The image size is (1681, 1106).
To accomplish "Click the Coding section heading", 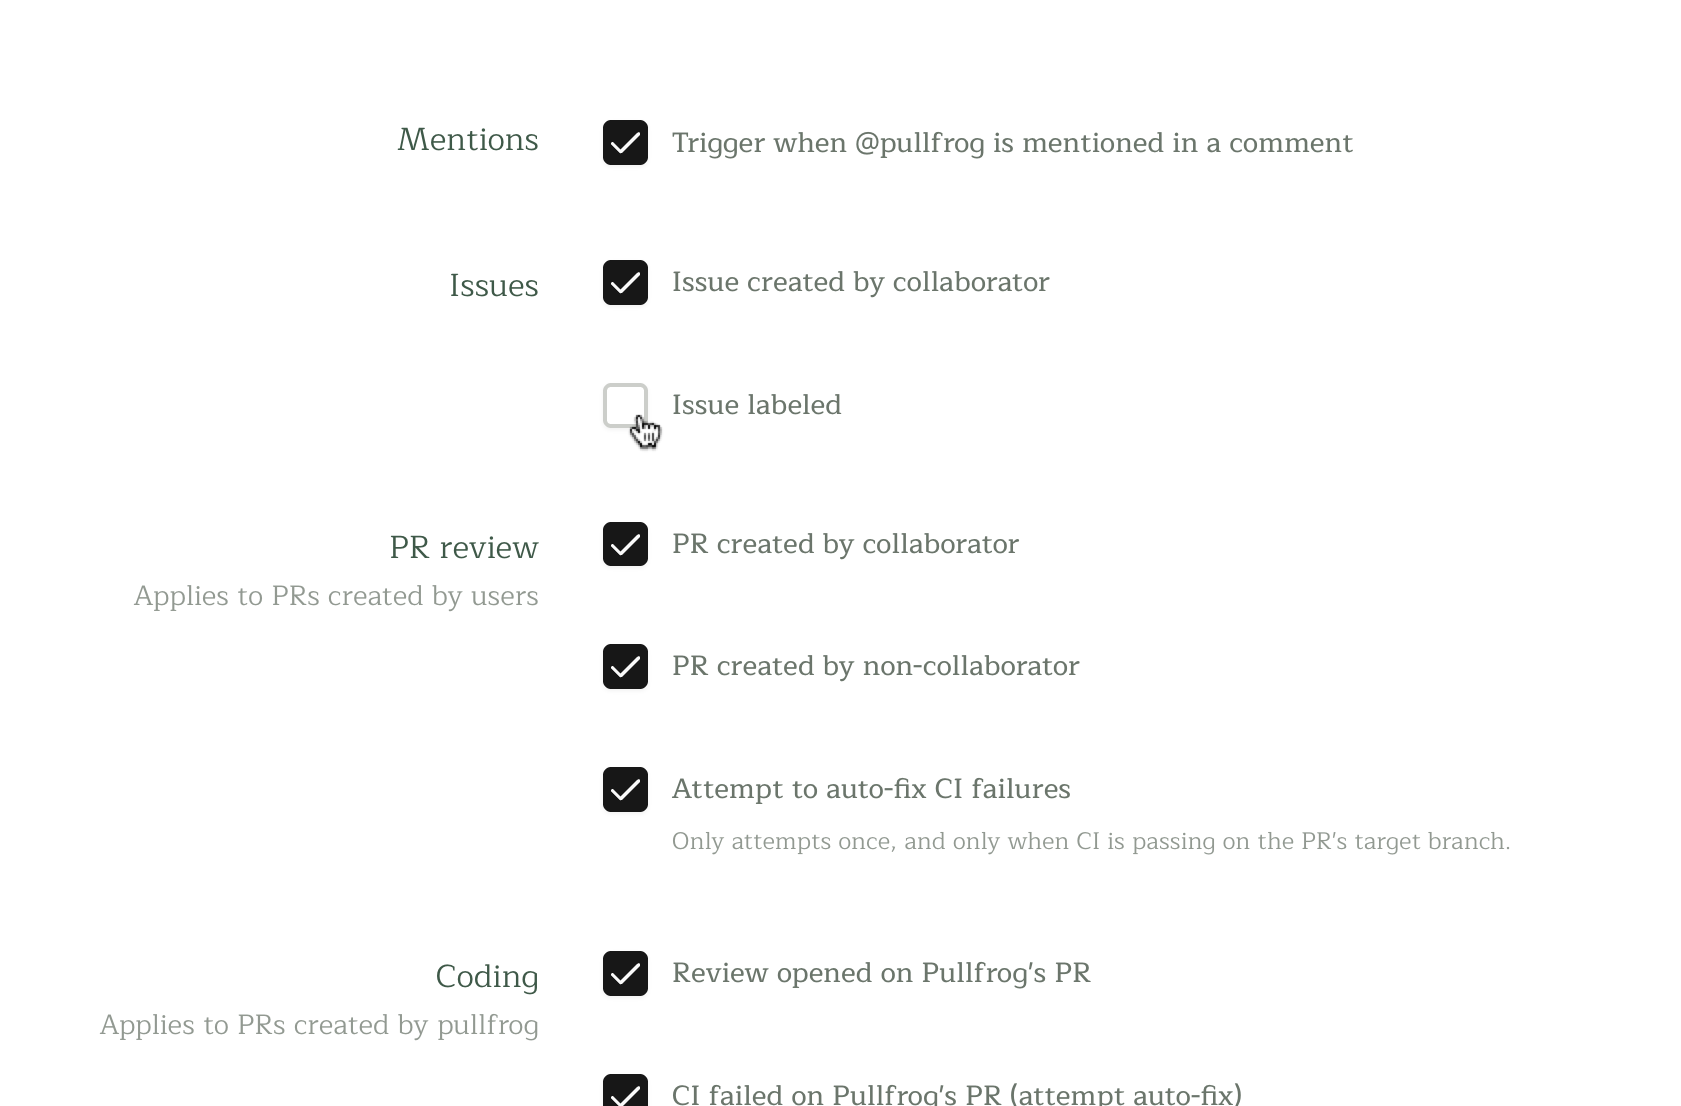I will tap(487, 977).
